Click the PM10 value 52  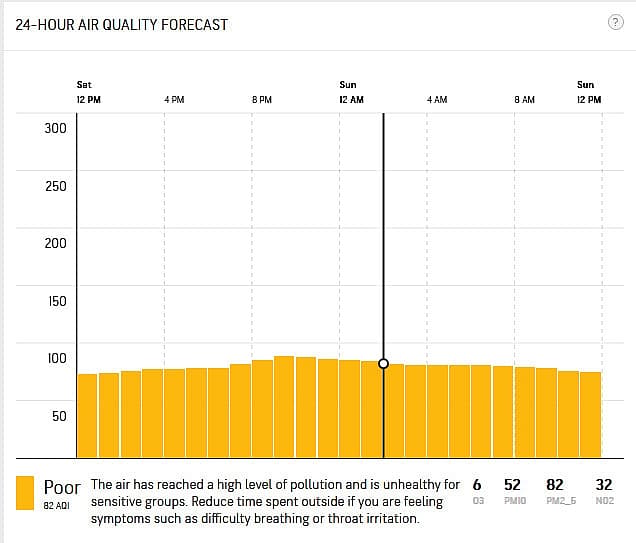click(x=512, y=485)
